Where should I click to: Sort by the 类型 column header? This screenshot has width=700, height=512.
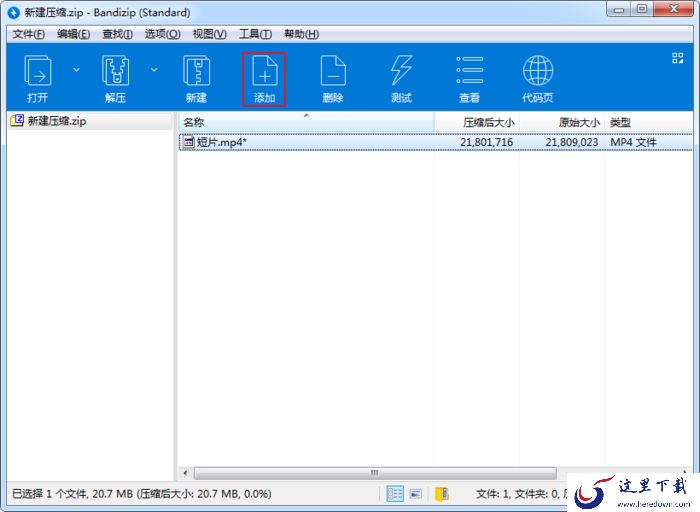pos(649,122)
